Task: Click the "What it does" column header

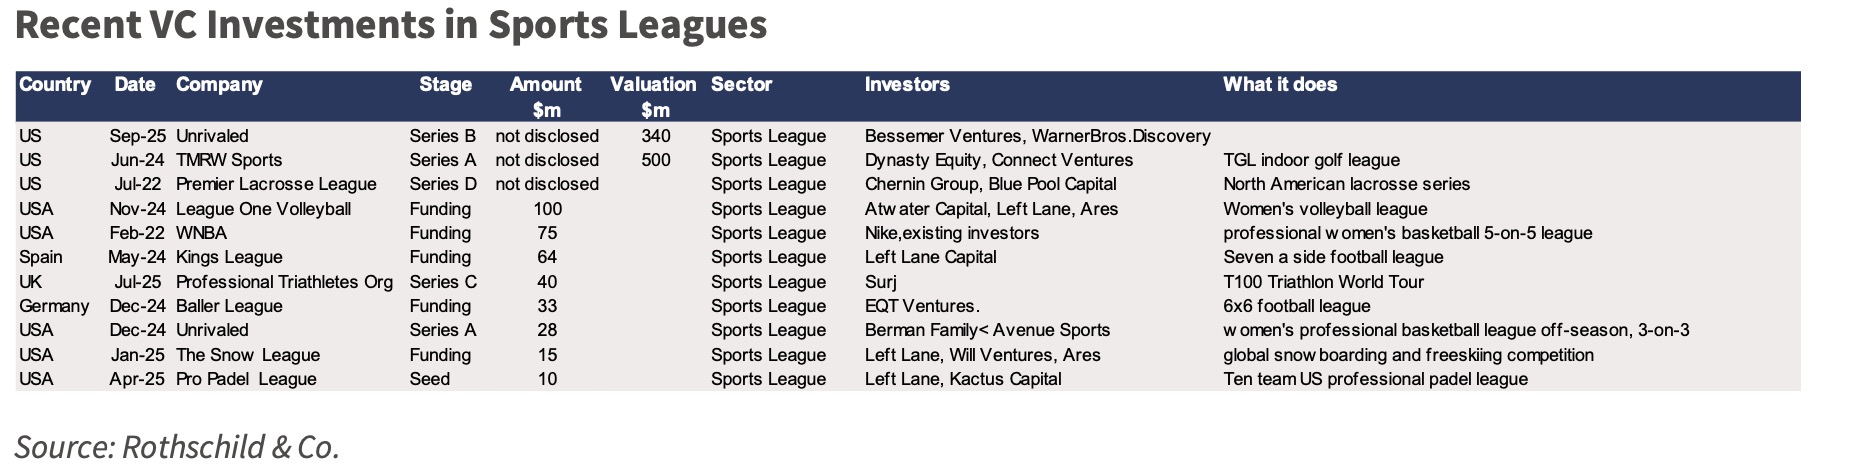Action: tap(1280, 85)
